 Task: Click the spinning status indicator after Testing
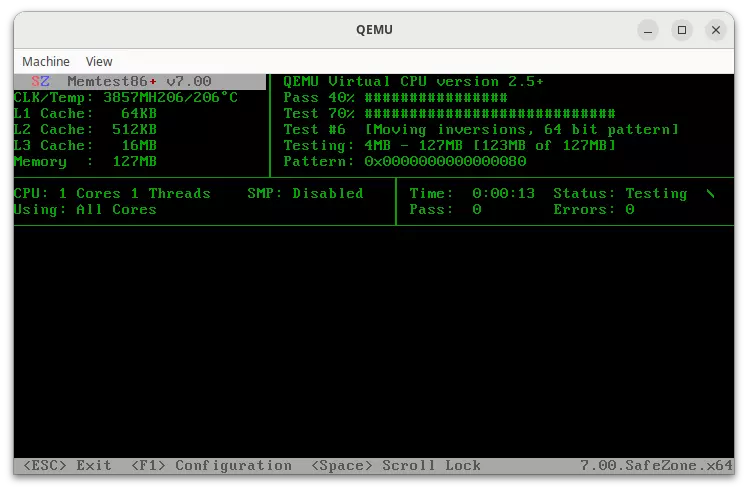pos(710,193)
